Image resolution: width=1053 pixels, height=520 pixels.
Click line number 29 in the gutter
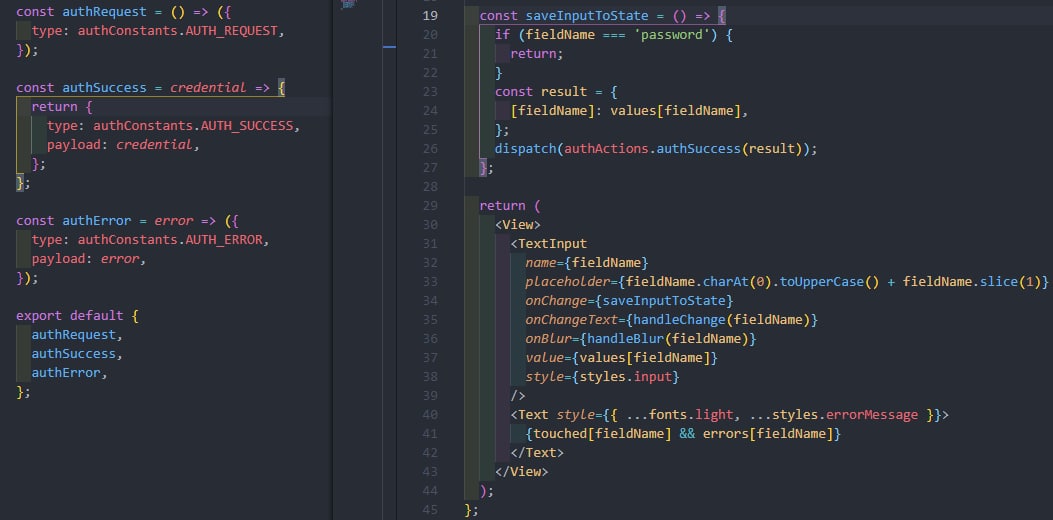(430, 206)
